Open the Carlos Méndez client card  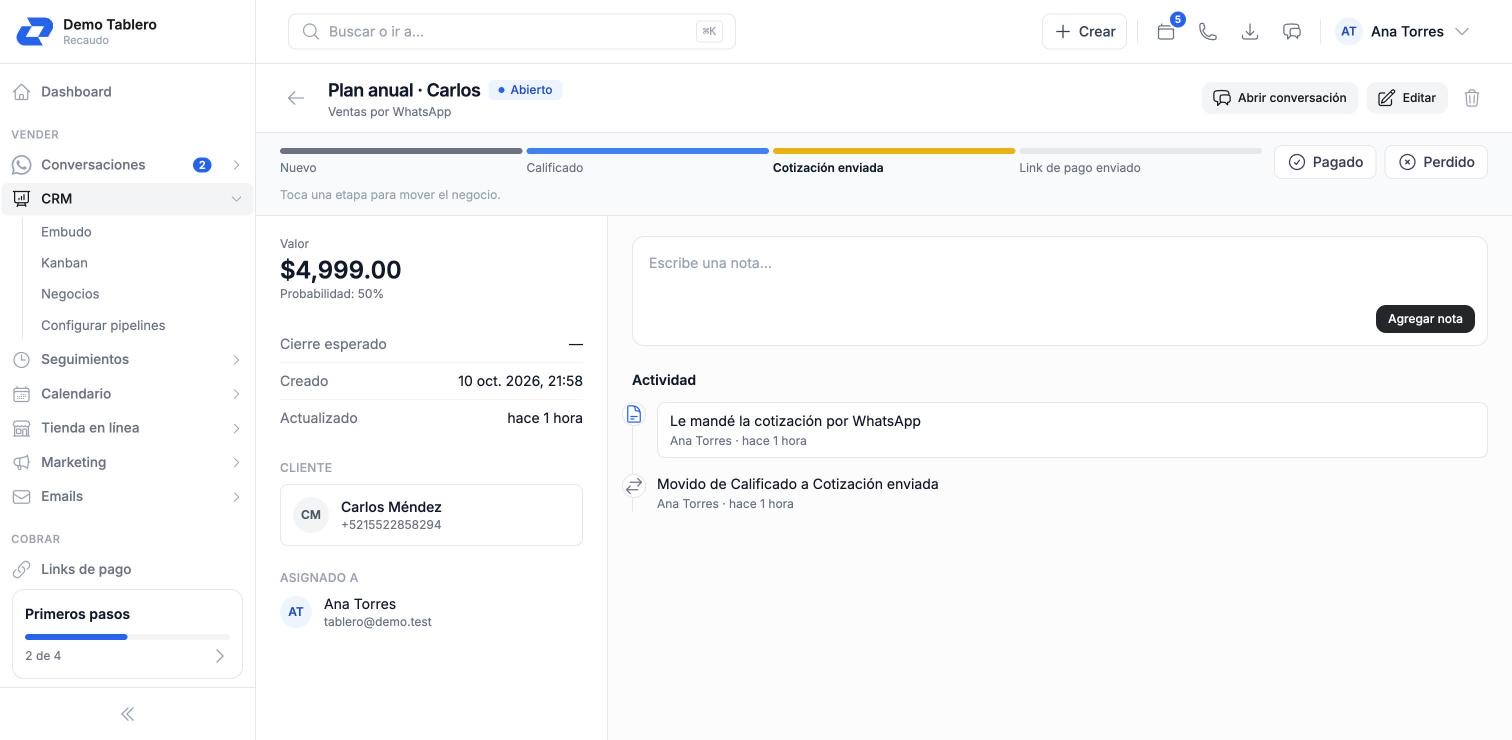[x=431, y=515]
